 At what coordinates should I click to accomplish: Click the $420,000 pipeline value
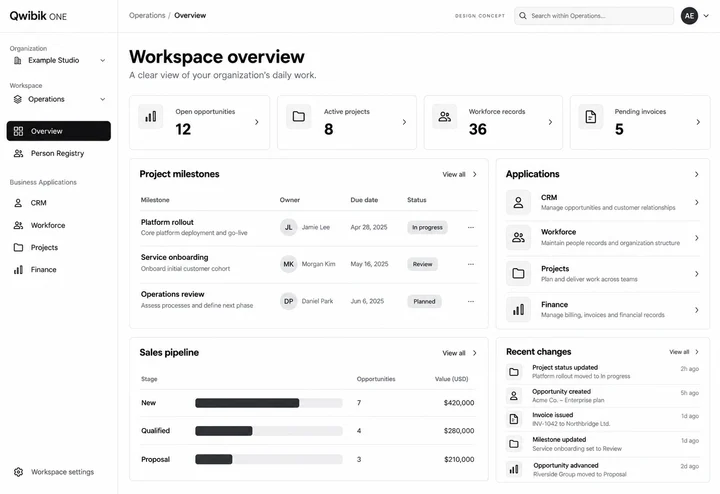[459, 403]
